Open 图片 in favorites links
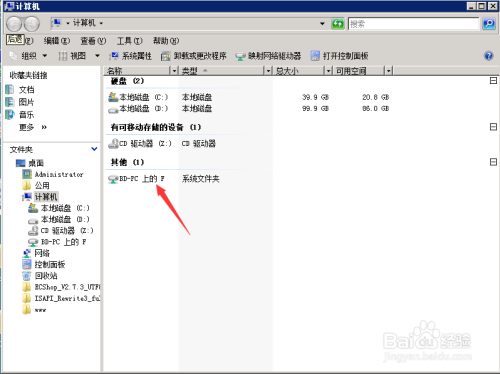 [x=20, y=102]
